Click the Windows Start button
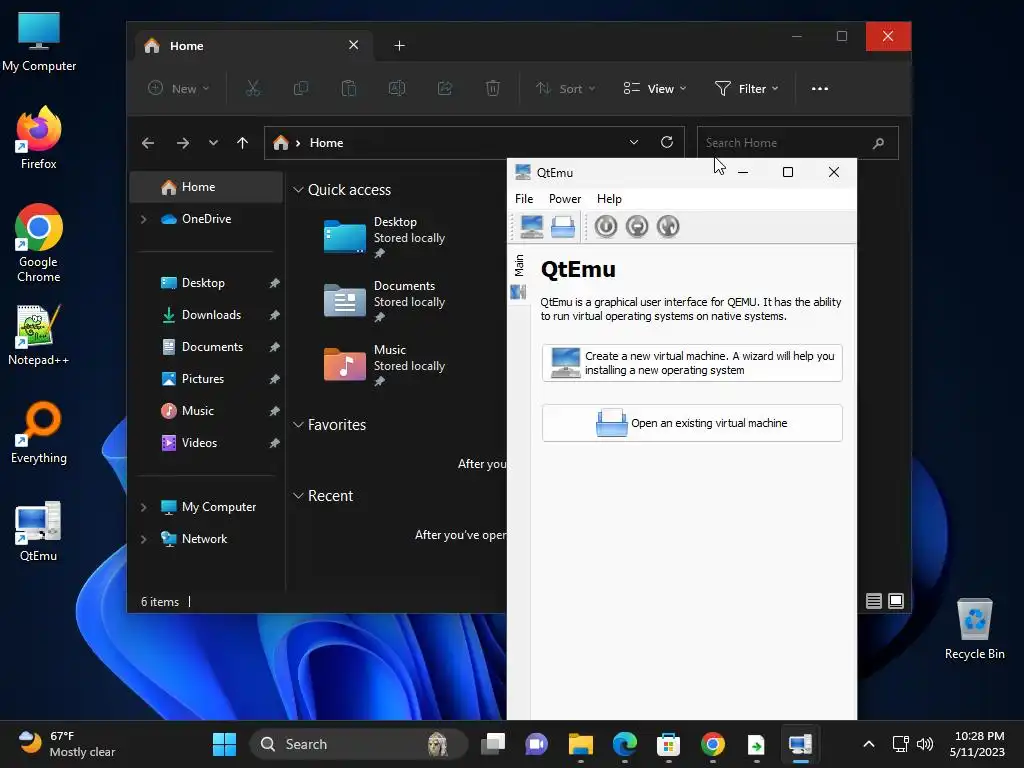 (225, 744)
